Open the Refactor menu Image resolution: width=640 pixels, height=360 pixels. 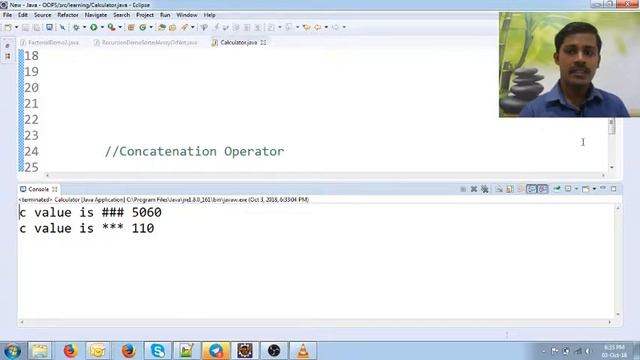68,15
